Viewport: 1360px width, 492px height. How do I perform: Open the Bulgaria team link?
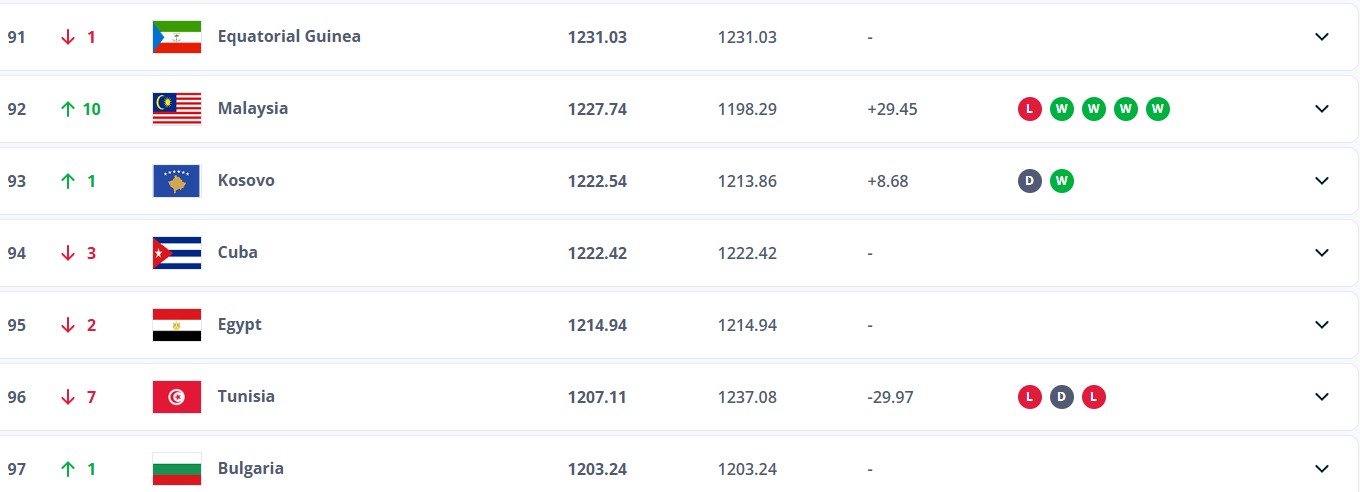click(251, 468)
